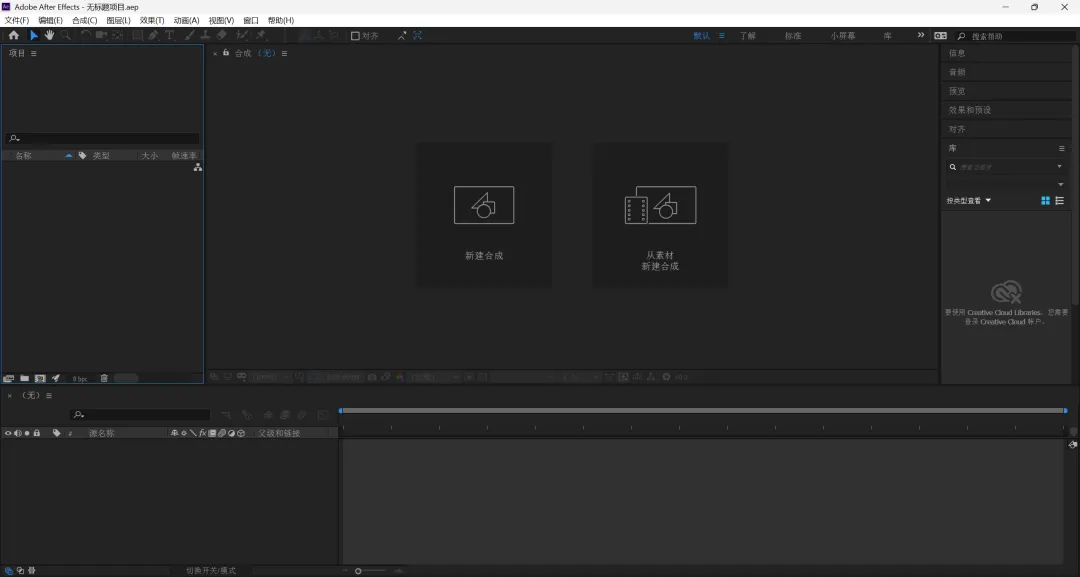Select the Eraser tool
The width and height of the screenshot is (1080, 577).
point(221,35)
